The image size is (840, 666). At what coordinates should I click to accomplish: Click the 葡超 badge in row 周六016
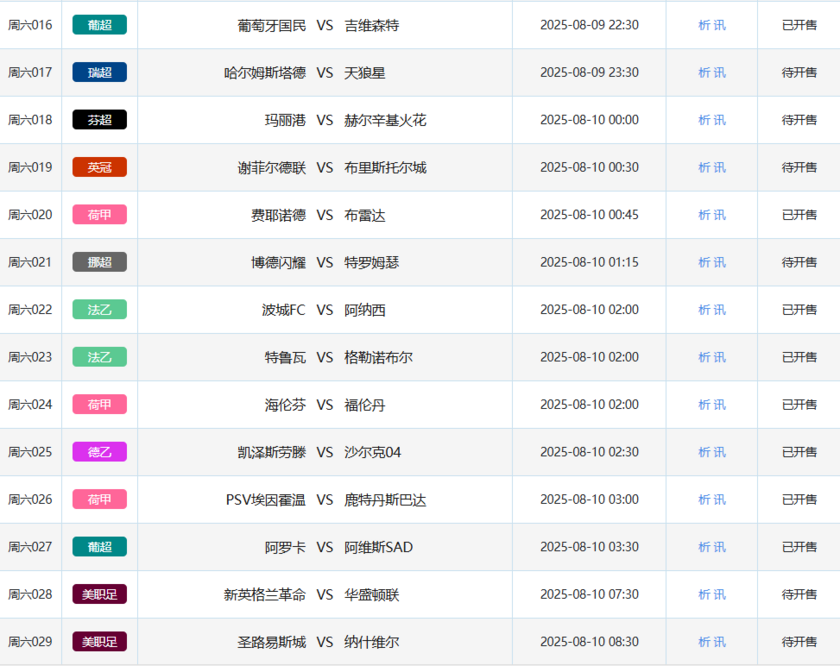100,25
